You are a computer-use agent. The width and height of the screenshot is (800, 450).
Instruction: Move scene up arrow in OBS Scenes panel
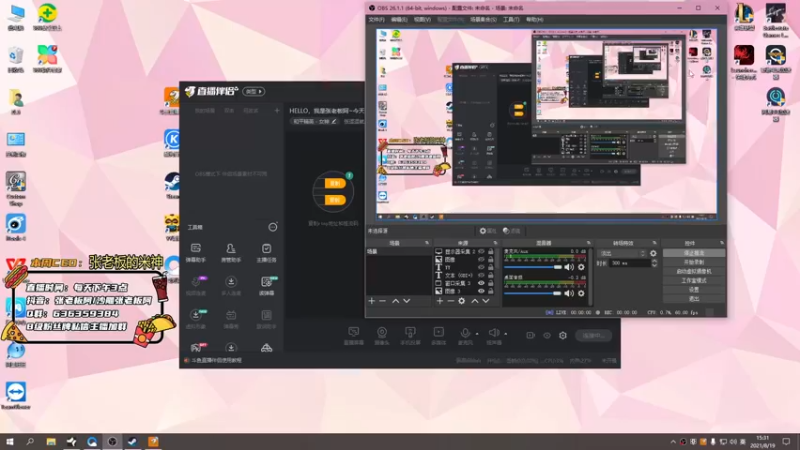click(395, 301)
